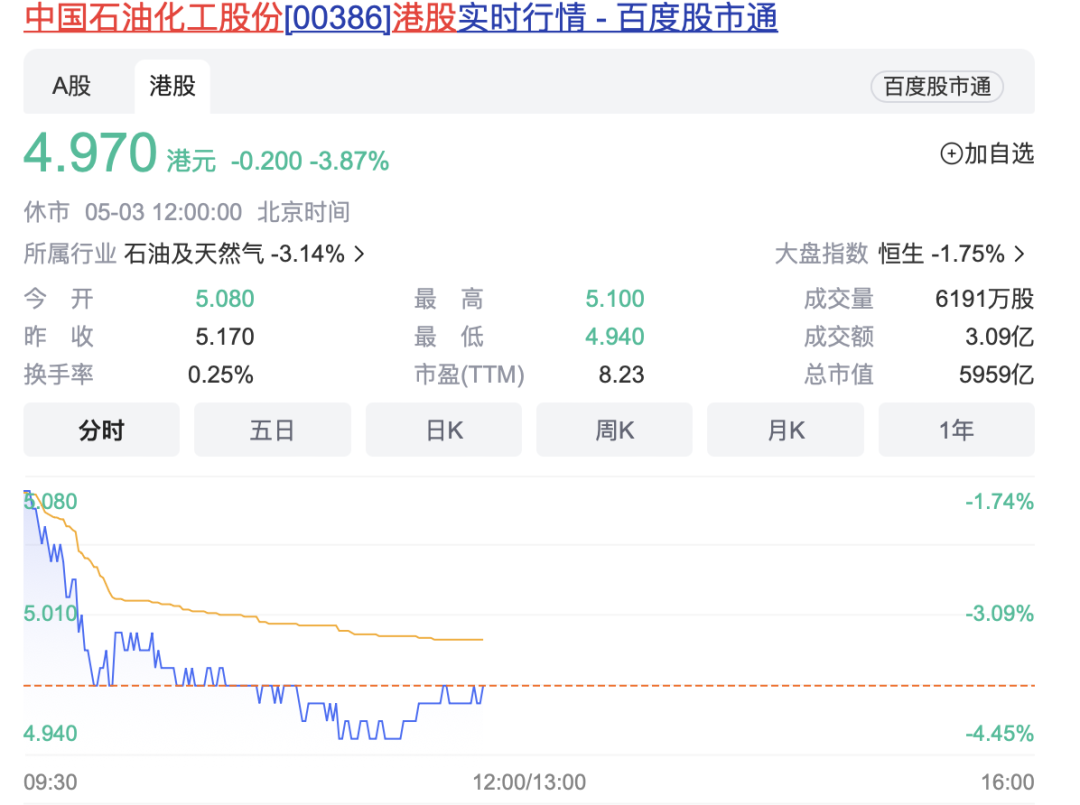Screen dimensions: 1080x805
Task: Switch chart to 周K view
Action: point(614,430)
